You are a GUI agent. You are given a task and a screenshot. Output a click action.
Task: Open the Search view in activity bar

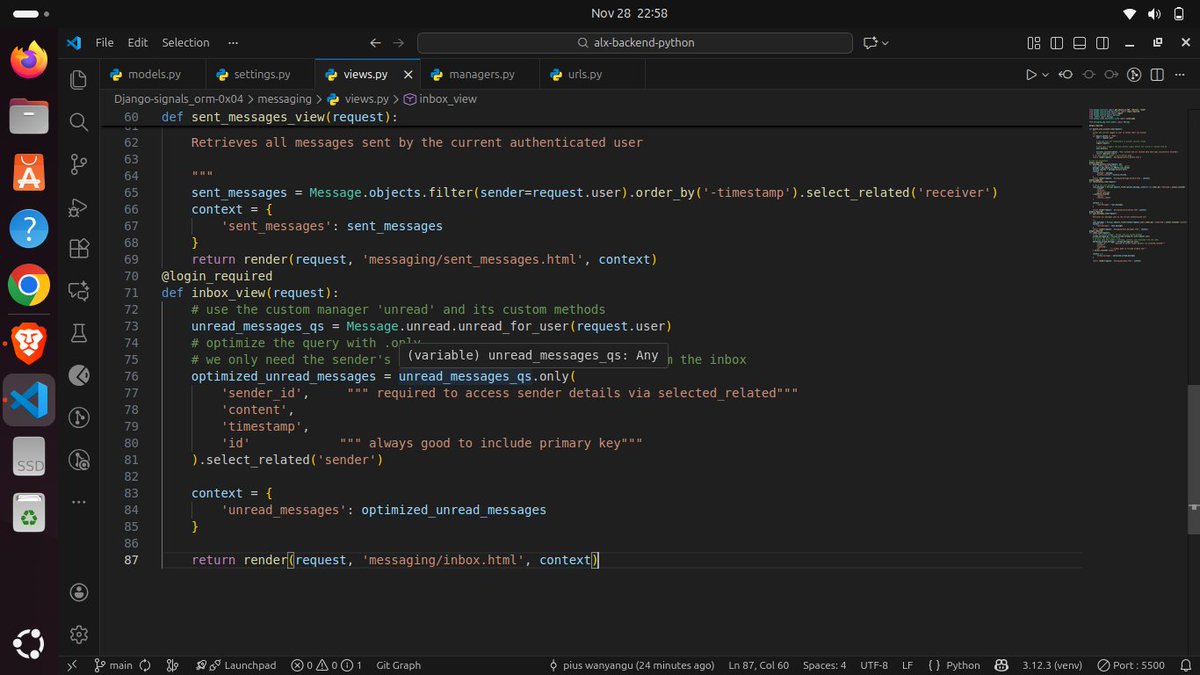pyautogui.click(x=79, y=122)
